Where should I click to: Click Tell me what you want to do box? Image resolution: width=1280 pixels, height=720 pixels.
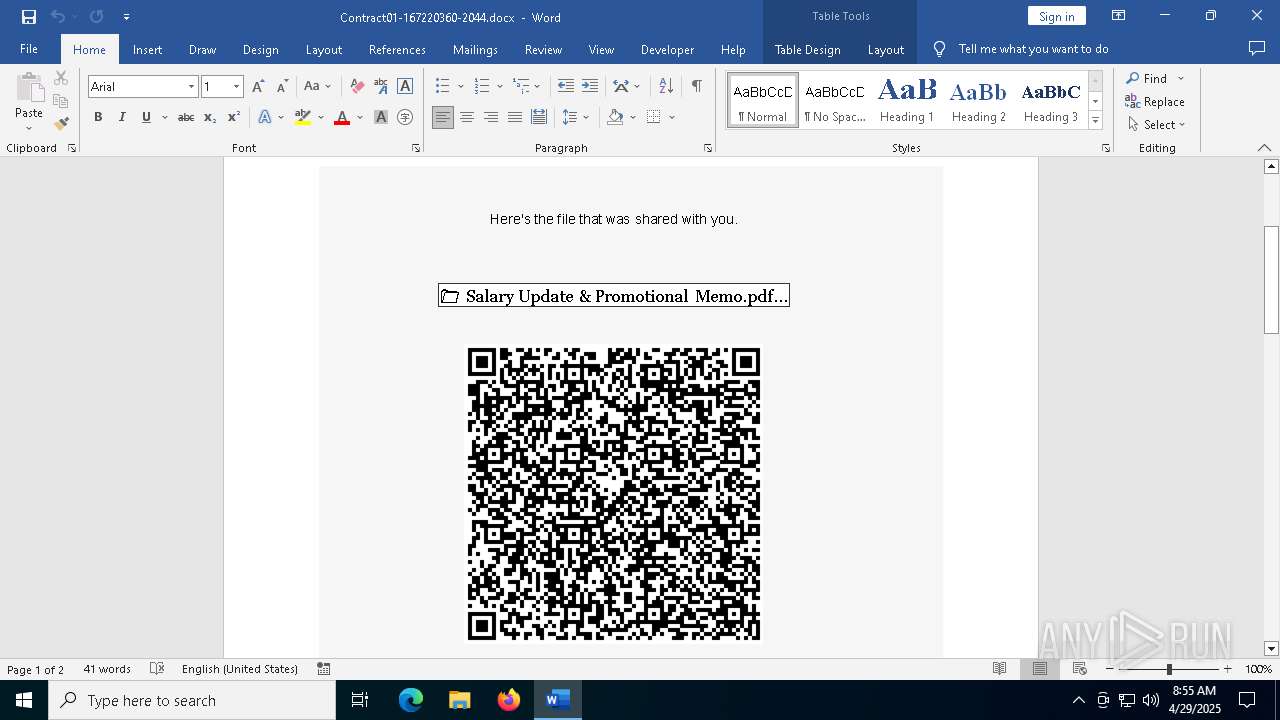pos(1033,49)
